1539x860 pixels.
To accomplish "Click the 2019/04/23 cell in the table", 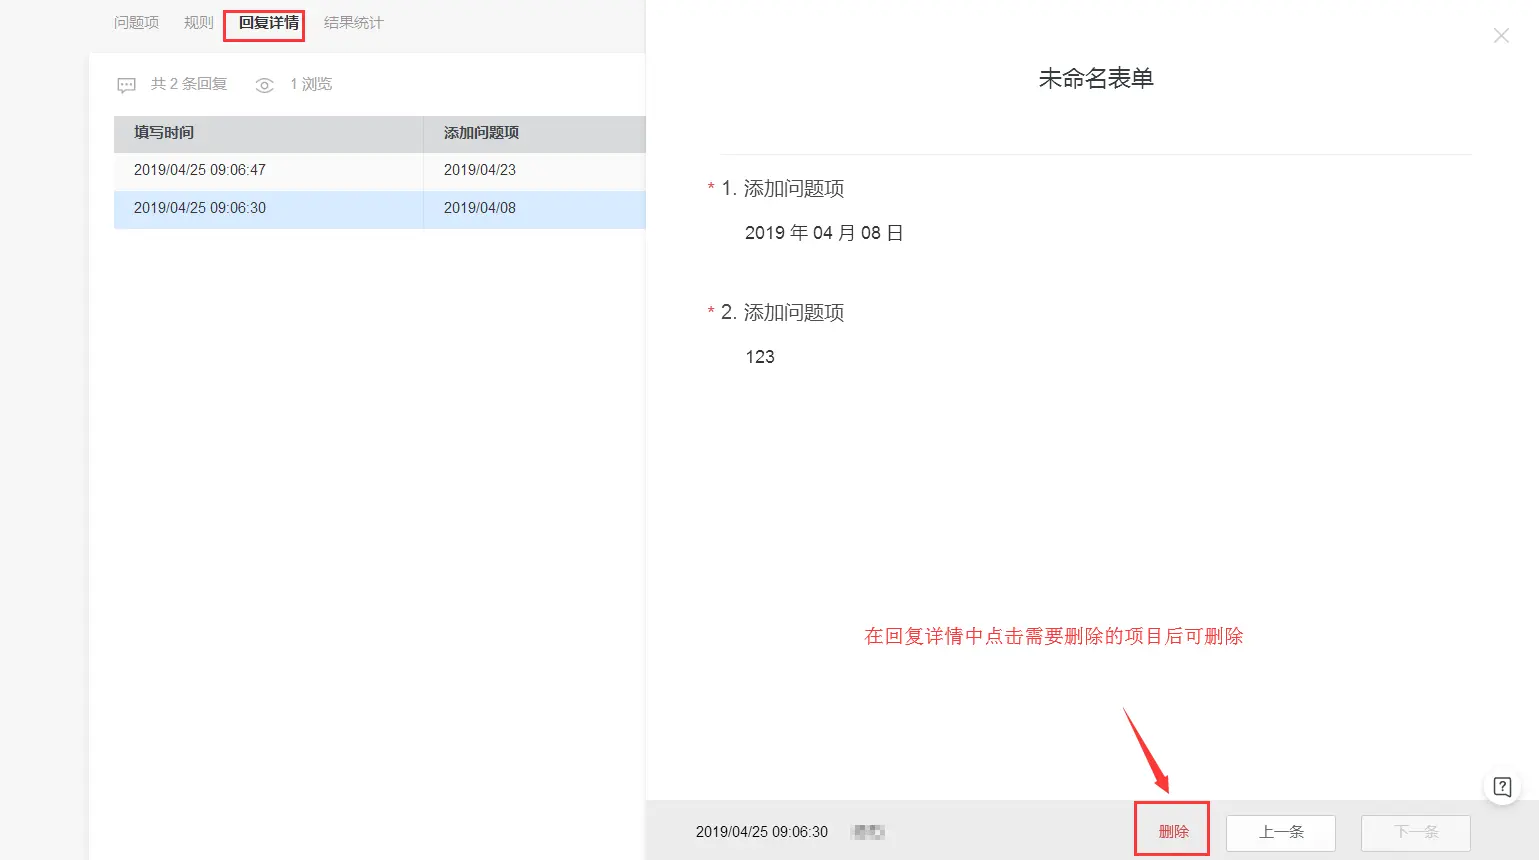I will coord(480,170).
